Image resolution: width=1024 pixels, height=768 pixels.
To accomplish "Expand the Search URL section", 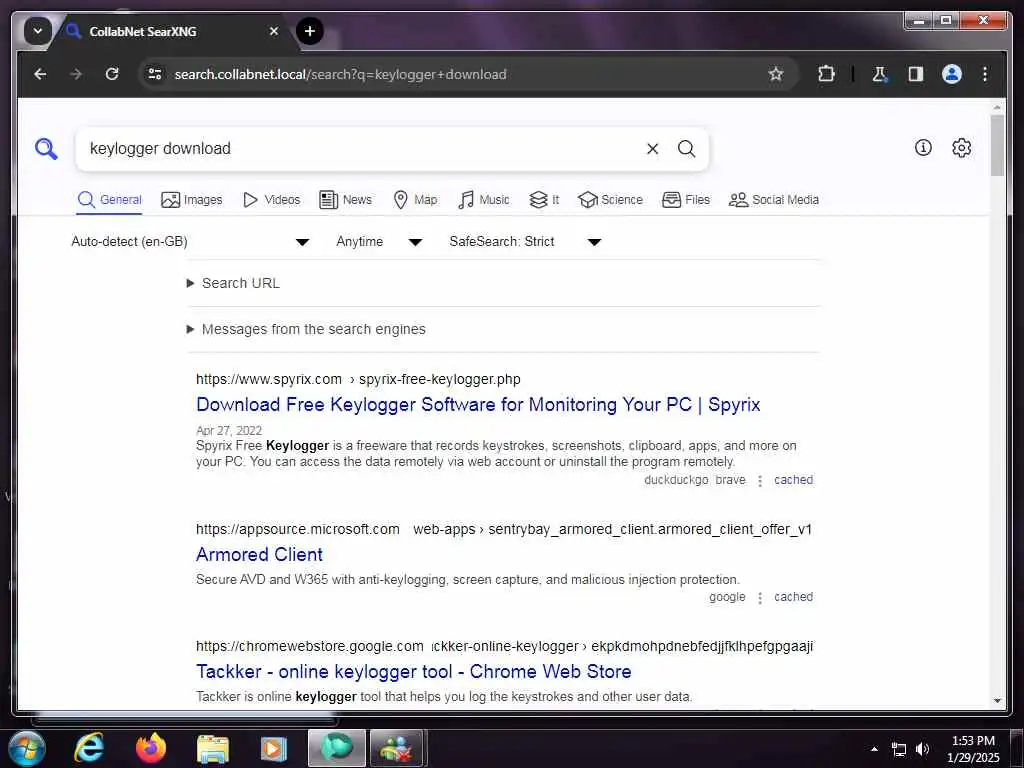I will coord(234,283).
